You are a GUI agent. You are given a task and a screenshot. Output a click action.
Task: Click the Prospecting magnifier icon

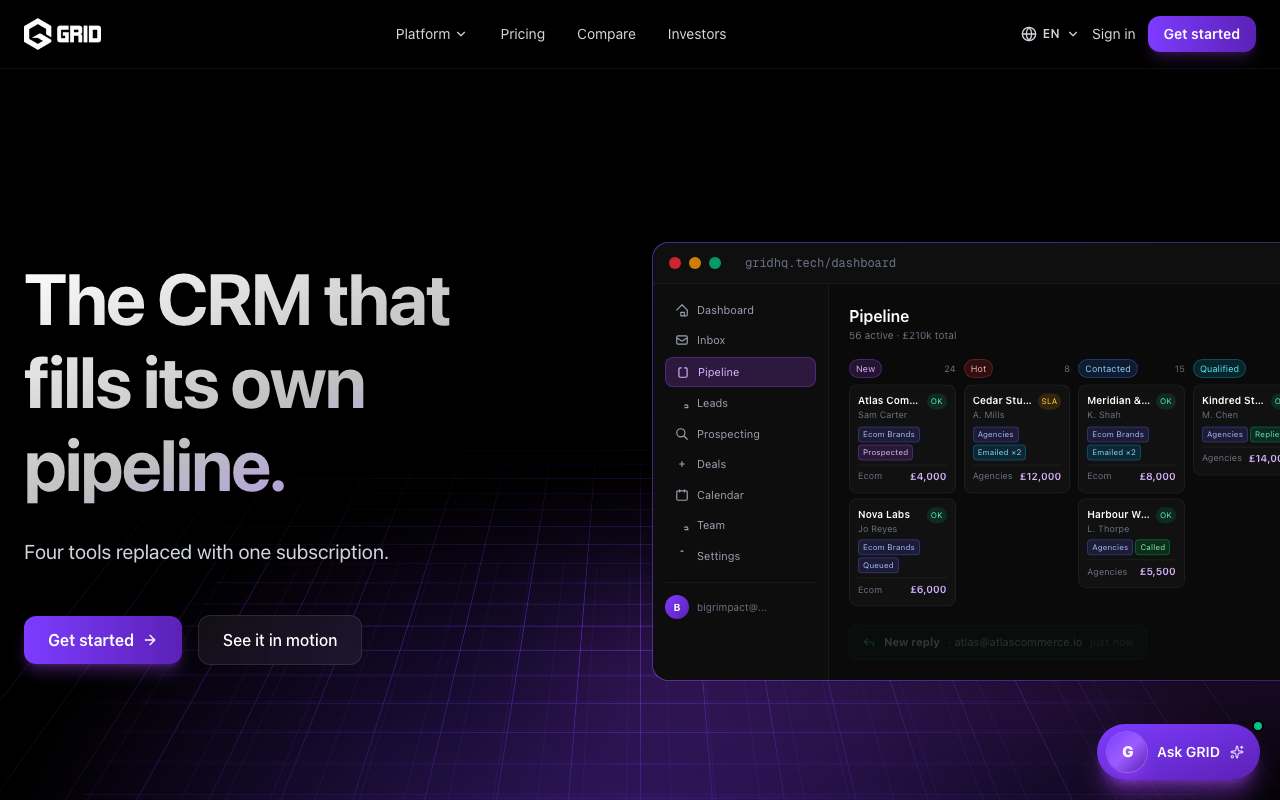[682, 434]
